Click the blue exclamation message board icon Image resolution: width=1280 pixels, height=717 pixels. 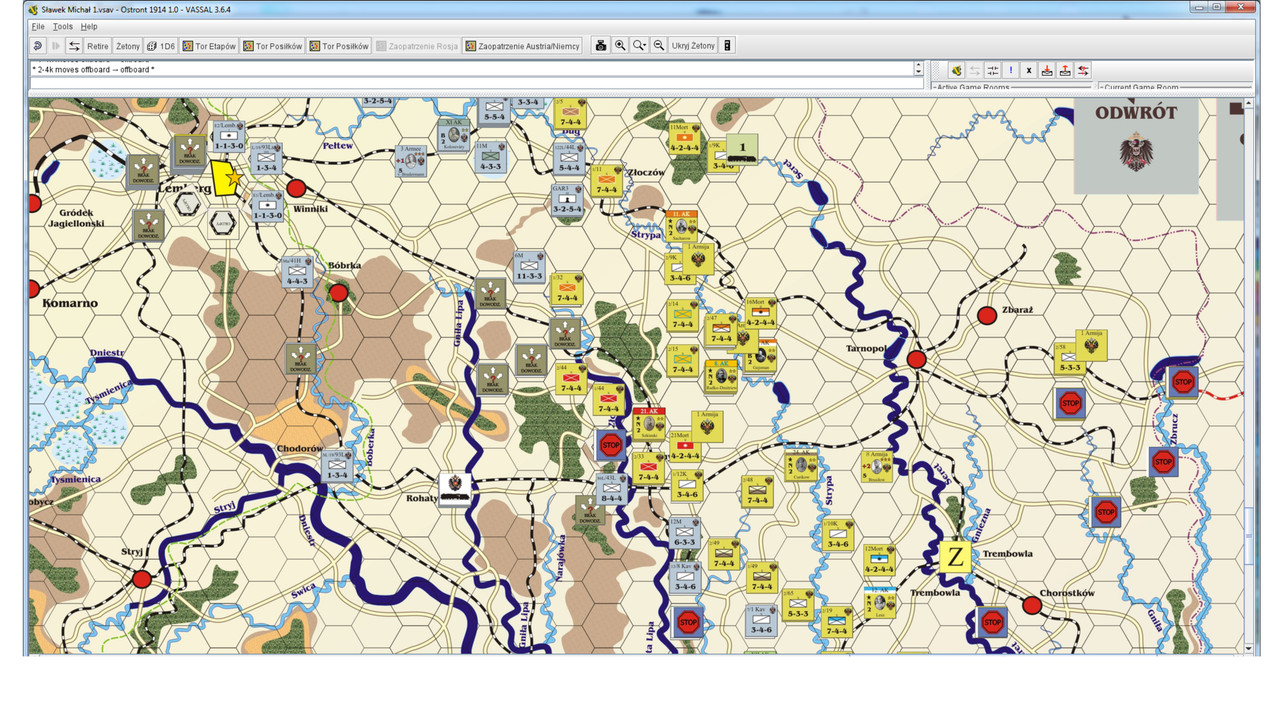pyautogui.click(x=1010, y=70)
